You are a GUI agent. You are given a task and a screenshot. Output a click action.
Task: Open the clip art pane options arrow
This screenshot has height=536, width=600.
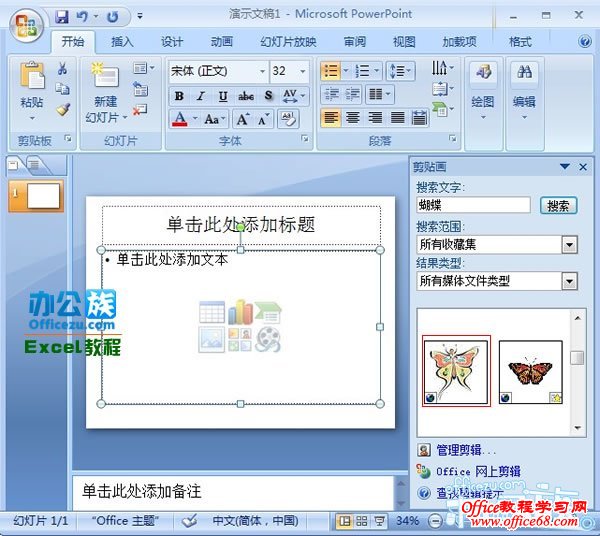coord(564,166)
